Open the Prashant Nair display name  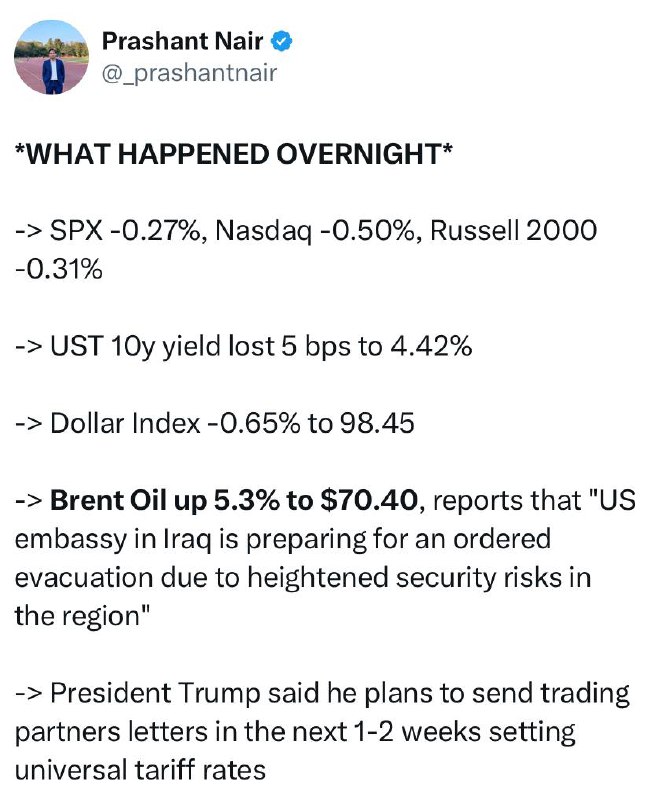coord(183,41)
